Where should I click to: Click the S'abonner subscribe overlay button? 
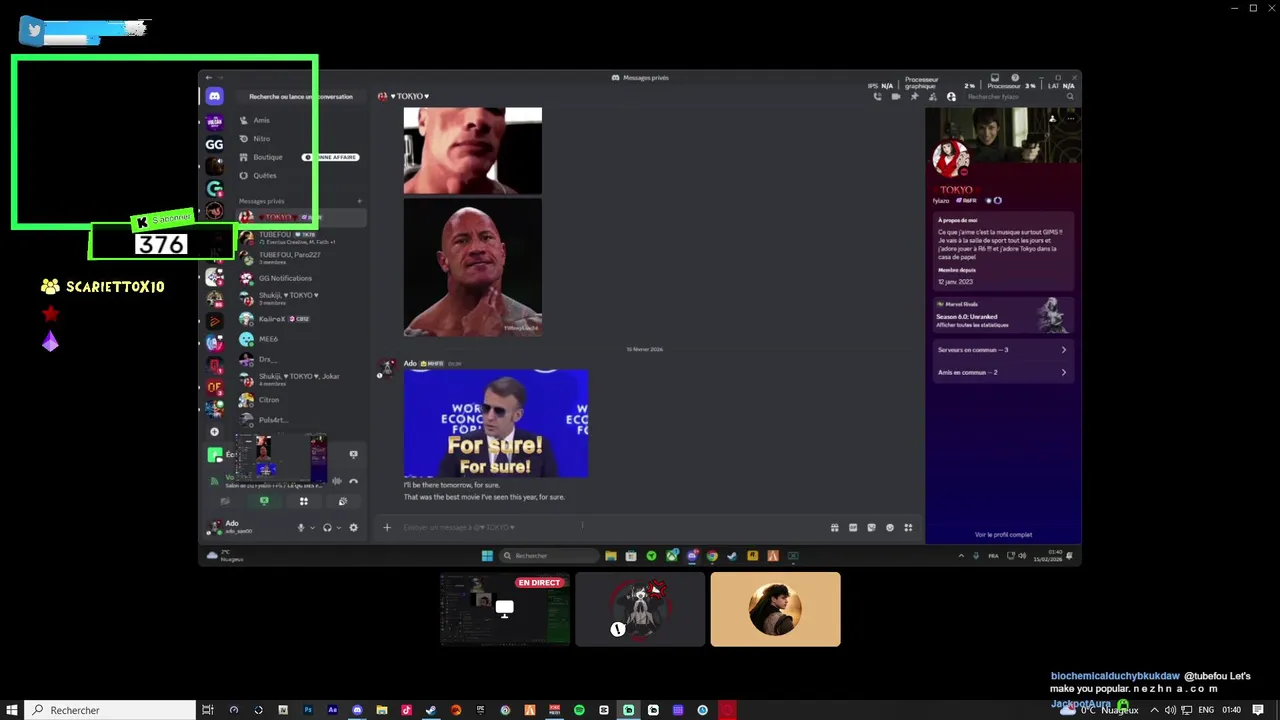tap(164, 219)
